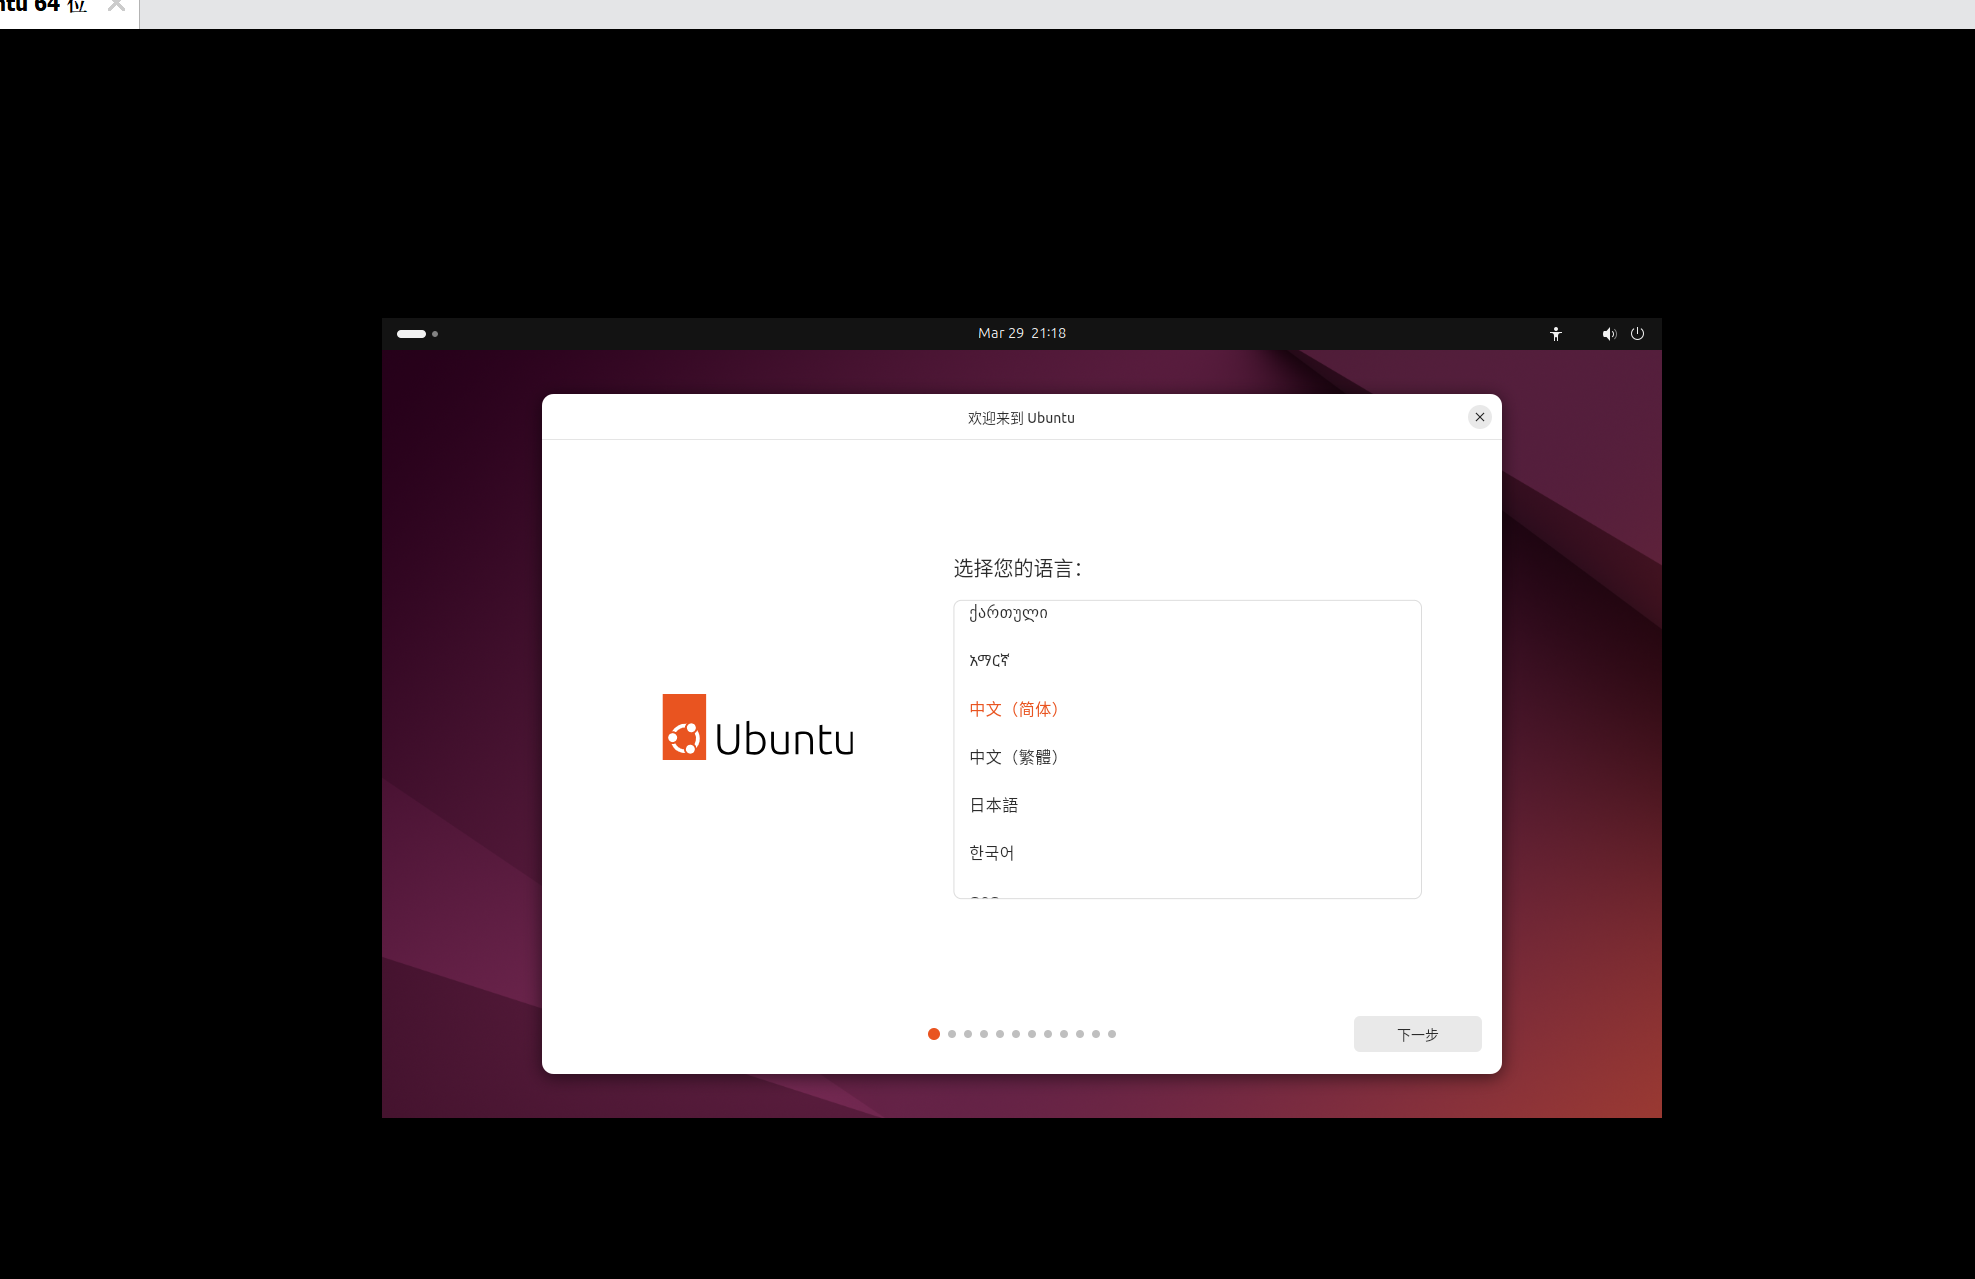Select 中文（简体） language
The width and height of the screenshot is (1975, 1279).
[1014, 709]
